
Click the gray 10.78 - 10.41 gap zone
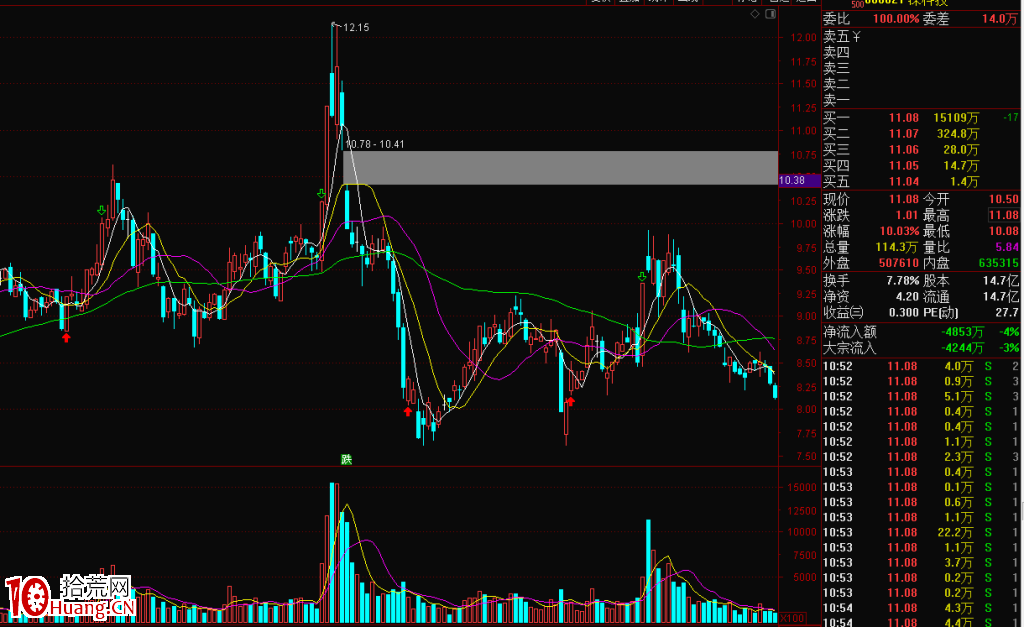point(560,168)
